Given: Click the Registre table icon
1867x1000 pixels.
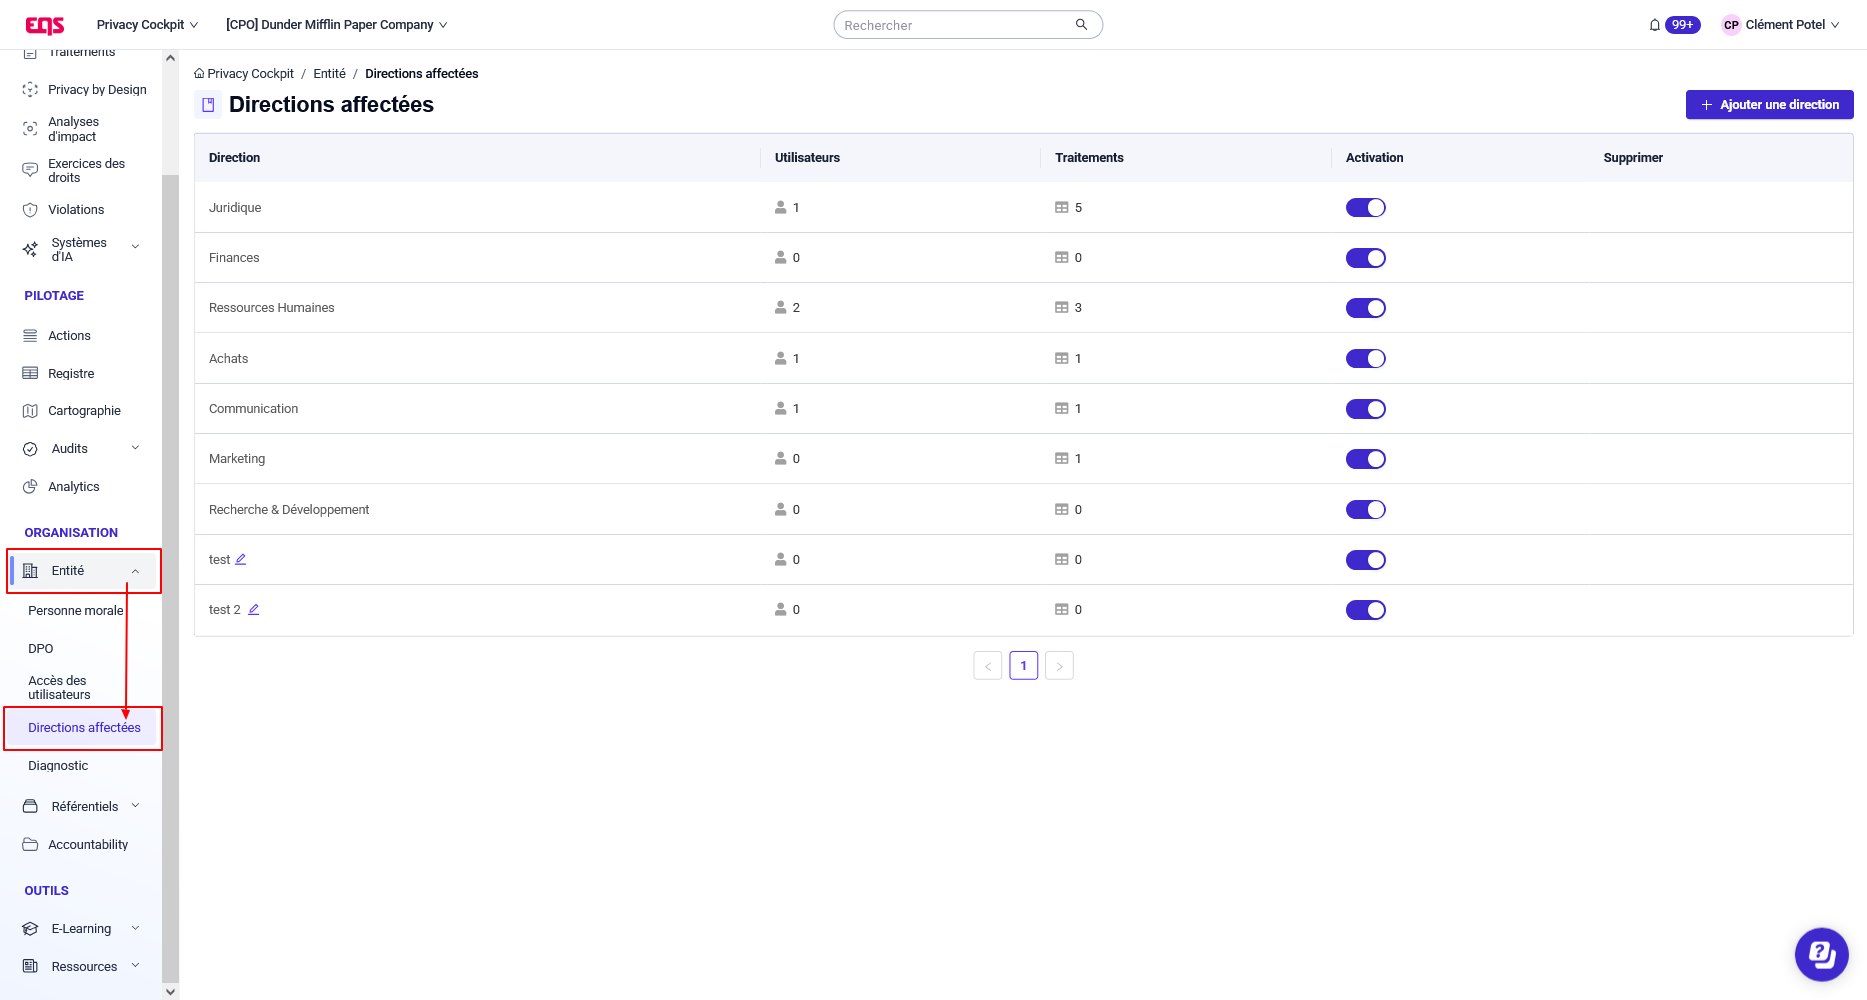Looking at the screenshot, I should pyautogui.click(x=30, y=373).
